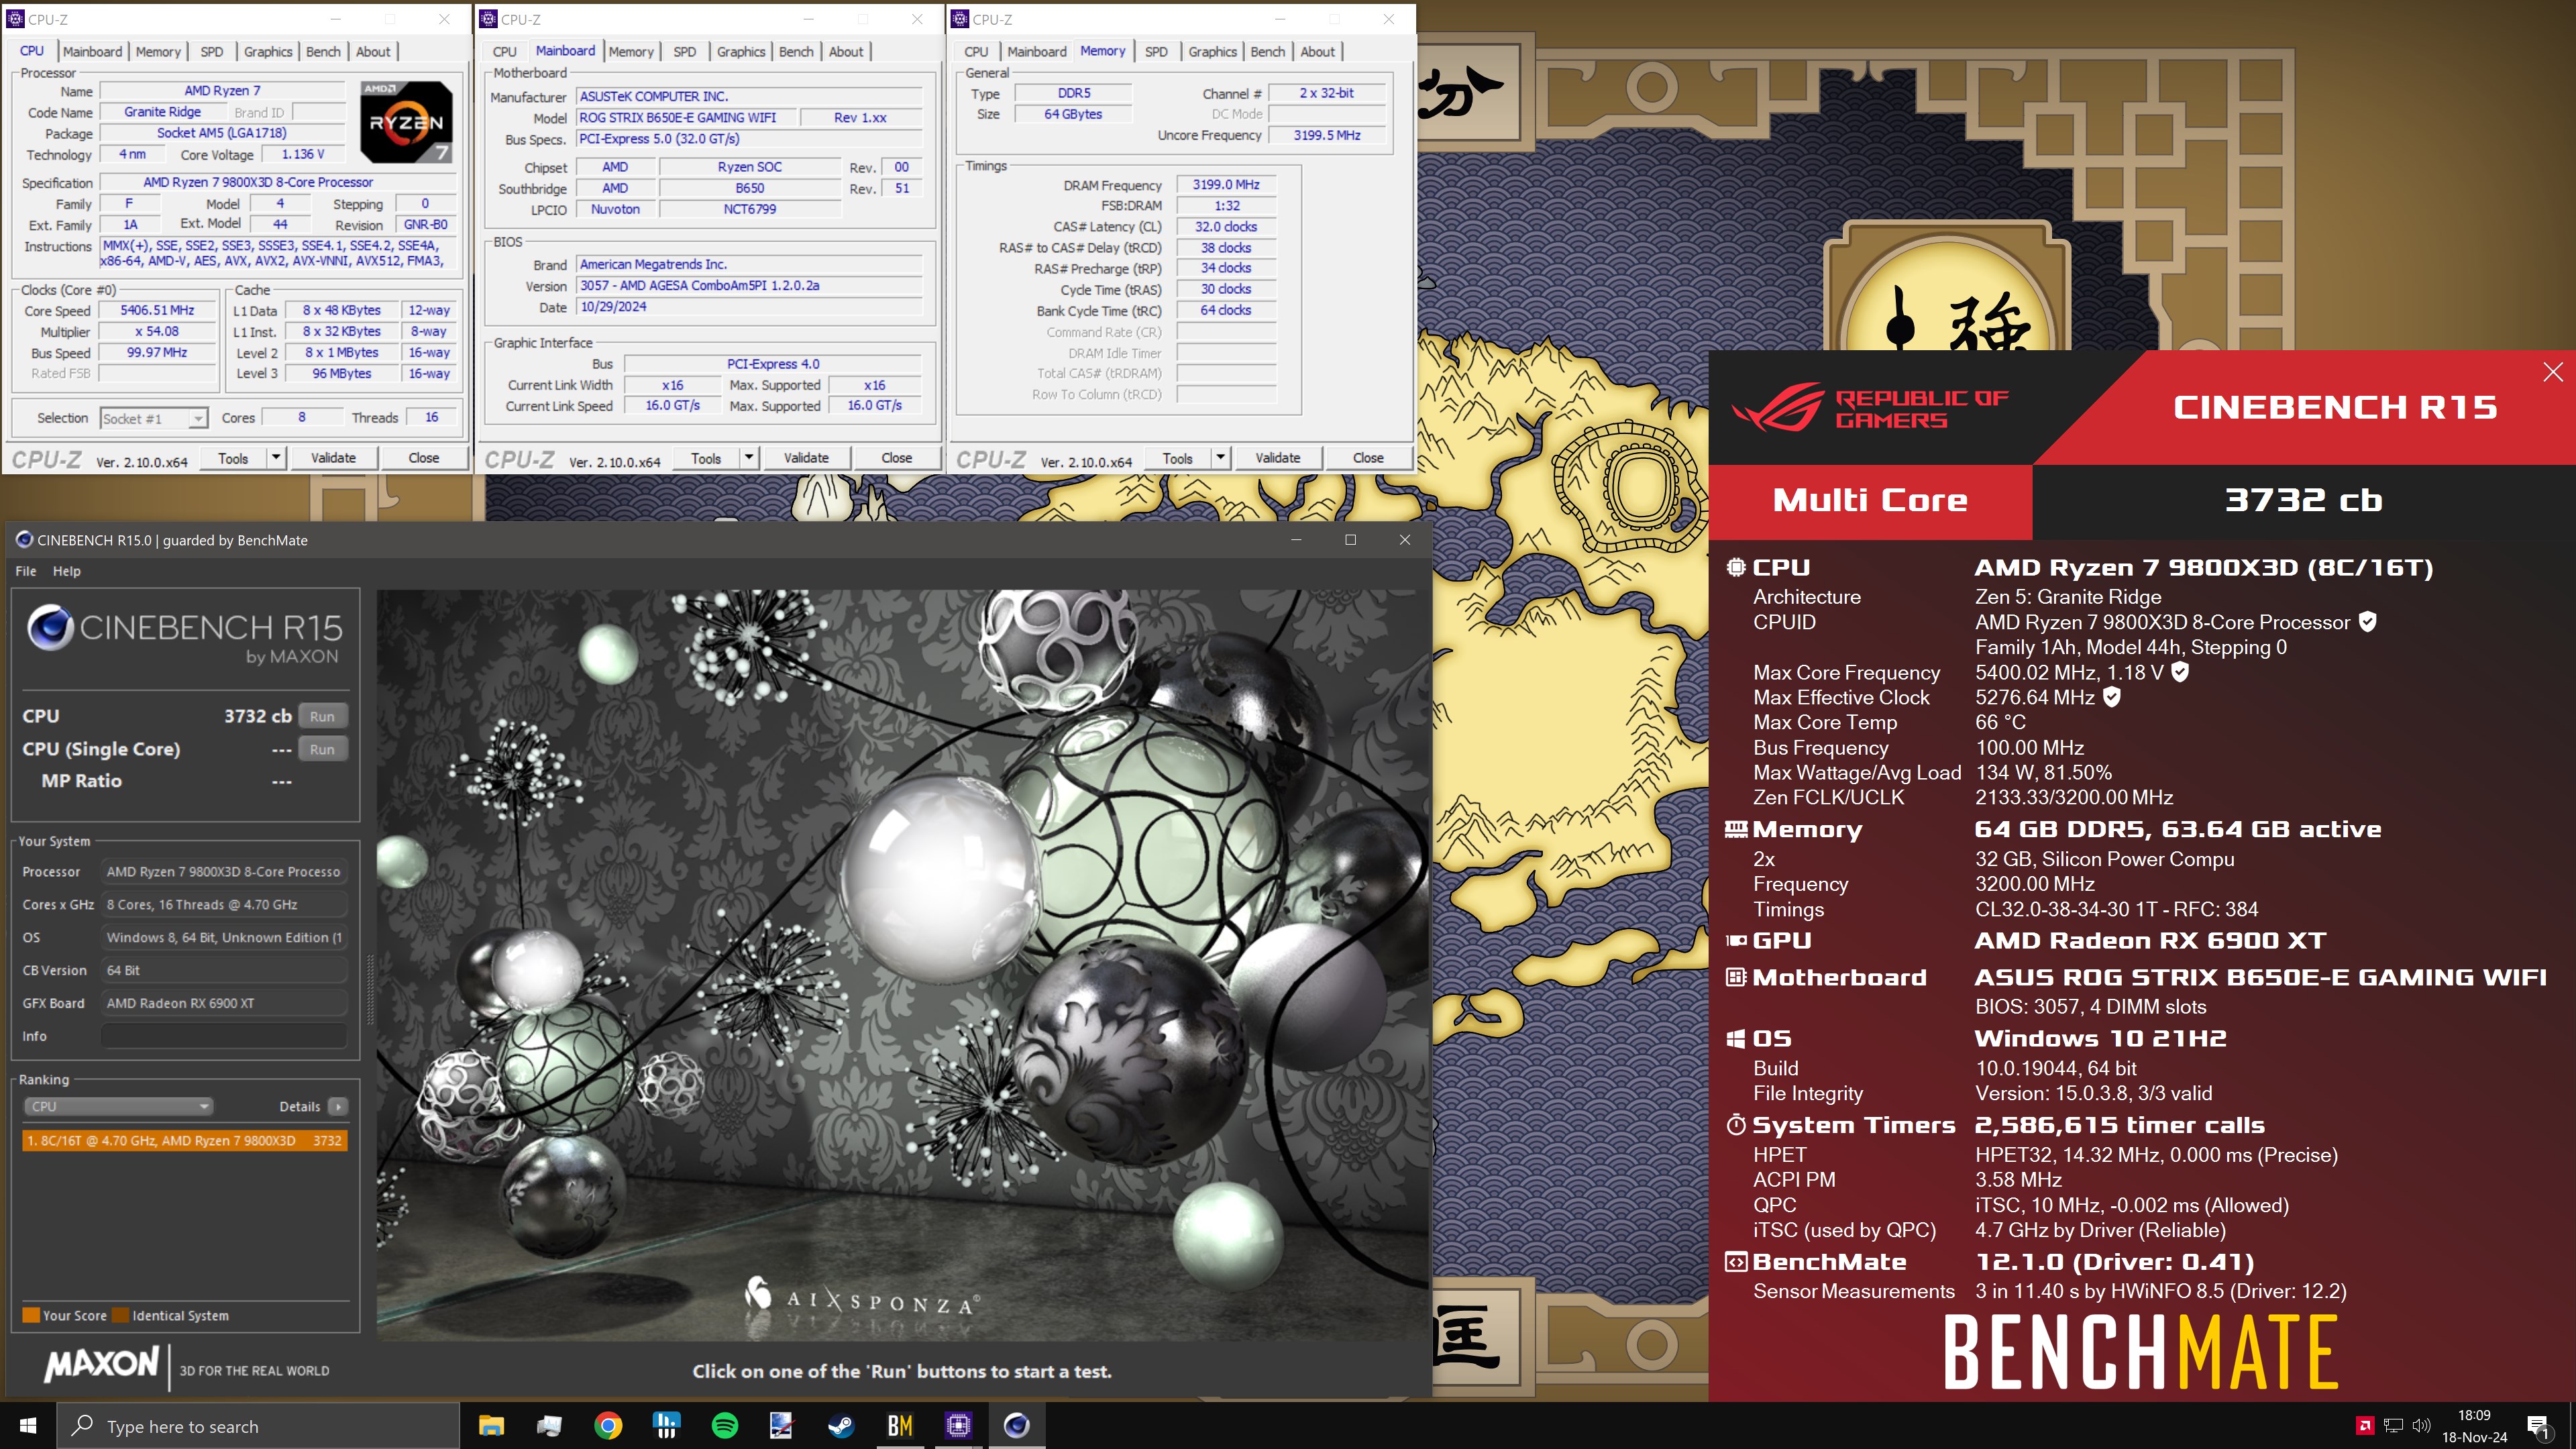The height and width of the screenshot is (1449, 2576).
Task: Click the Tools button in first CPU-Z window
Action: pos(233,458)
